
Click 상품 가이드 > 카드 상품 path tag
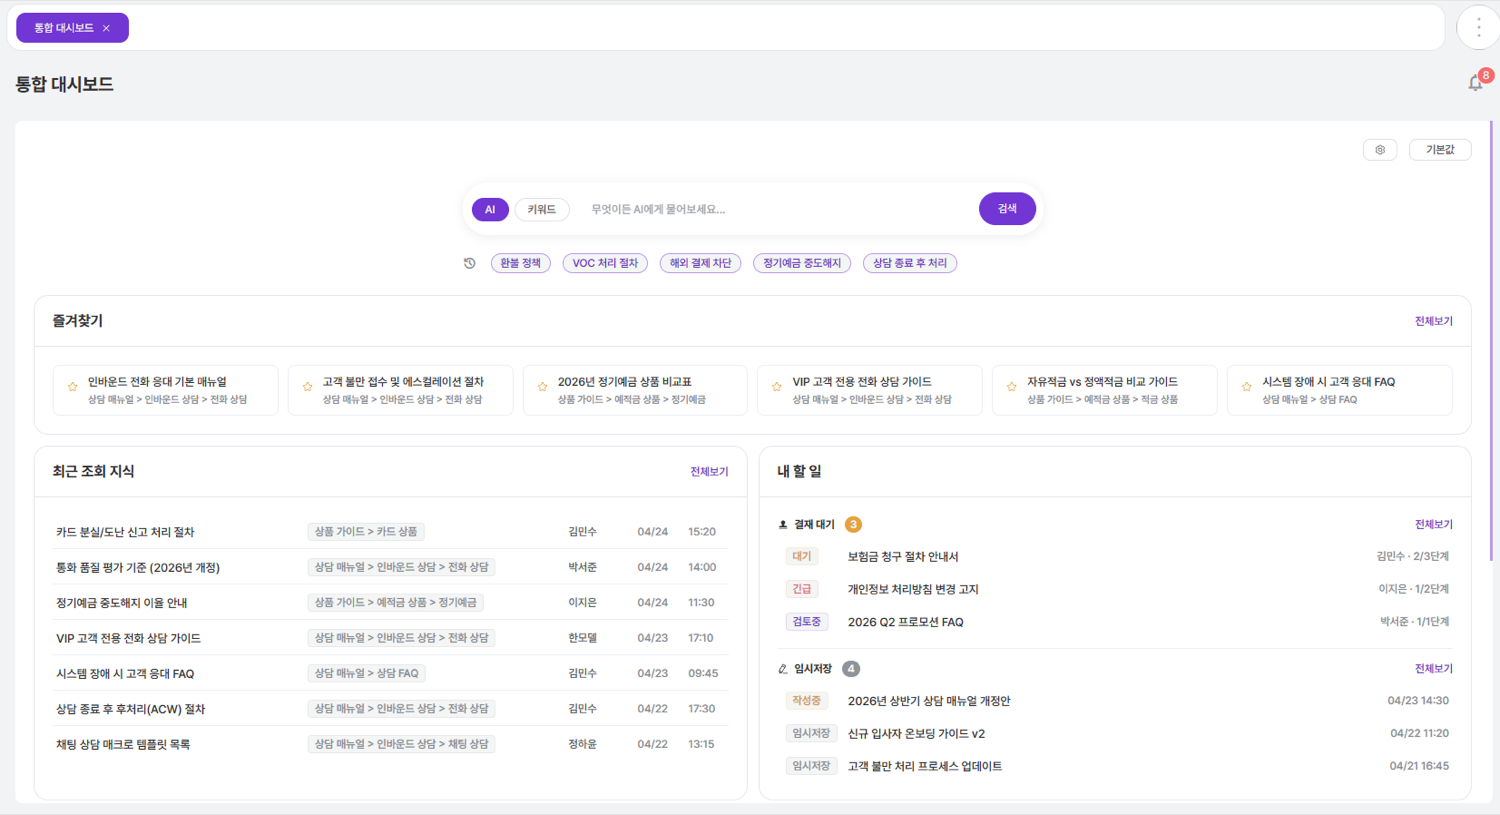pos(366,532)
